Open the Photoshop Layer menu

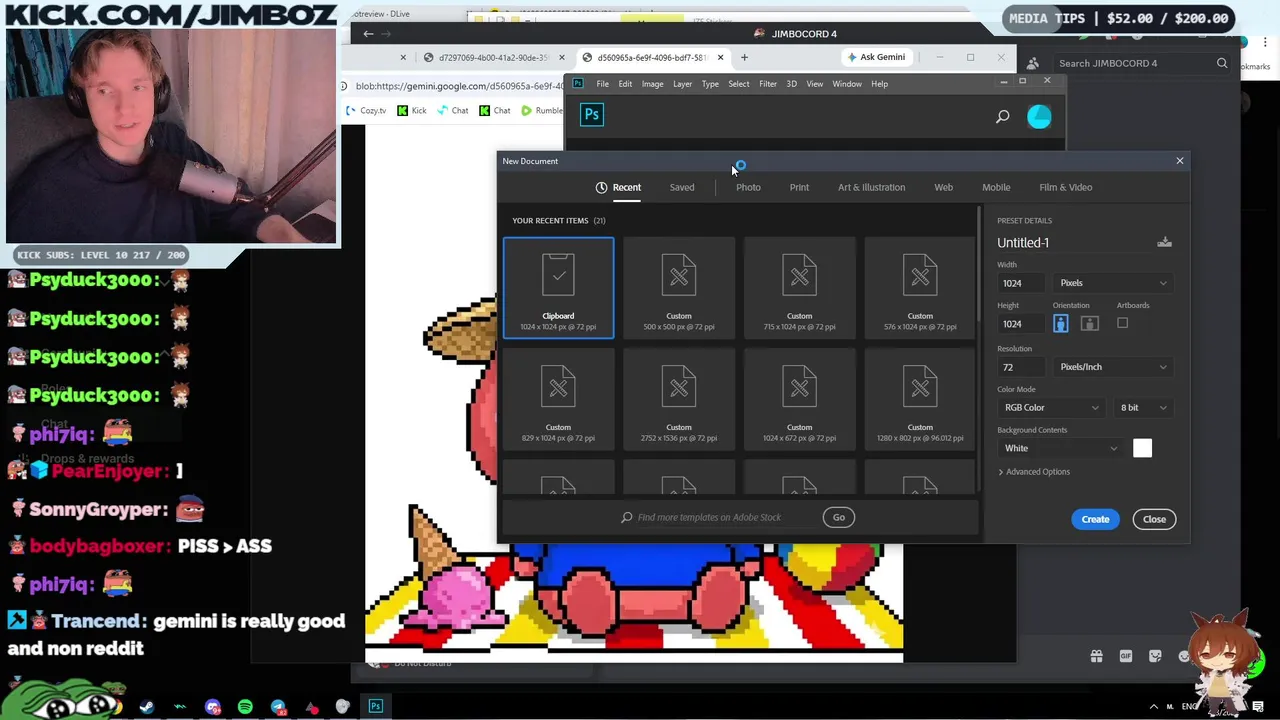[x=682, y=84]
